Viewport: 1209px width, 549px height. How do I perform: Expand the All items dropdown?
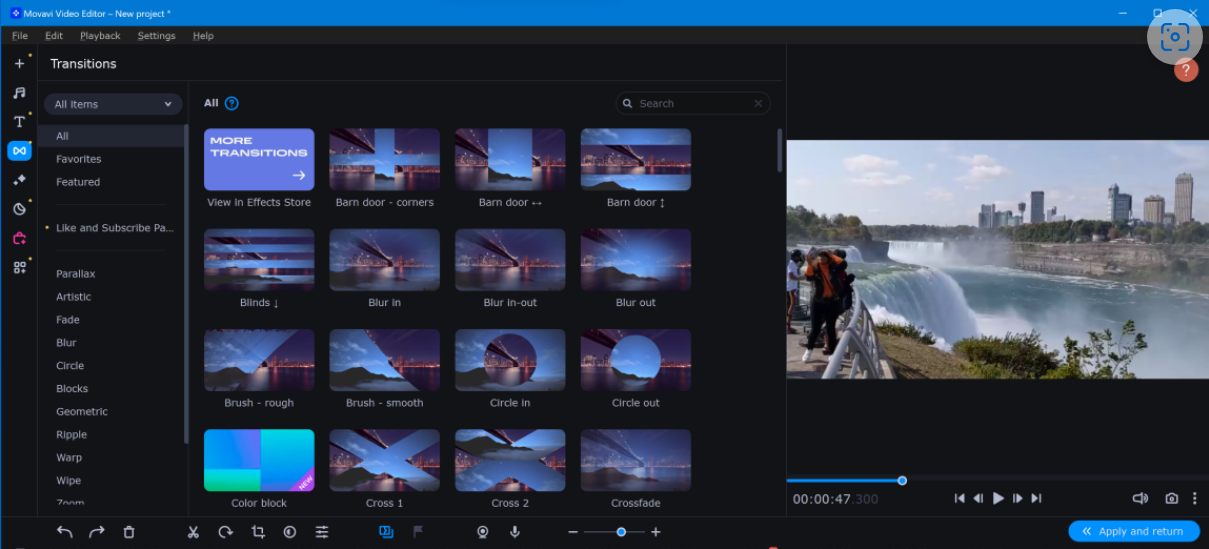tap(113, 104)
